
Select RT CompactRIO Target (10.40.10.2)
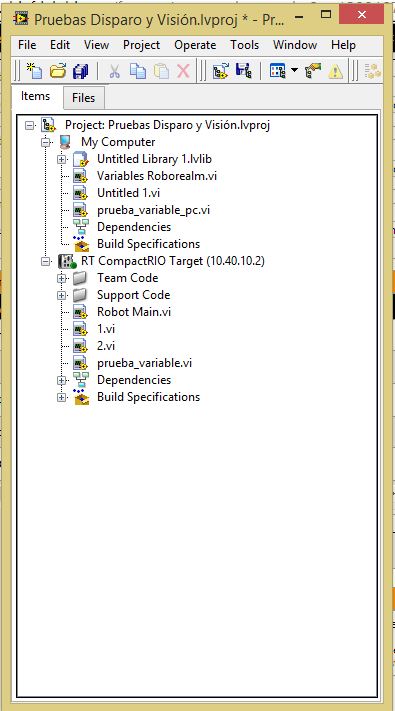(x=173, y=261)
